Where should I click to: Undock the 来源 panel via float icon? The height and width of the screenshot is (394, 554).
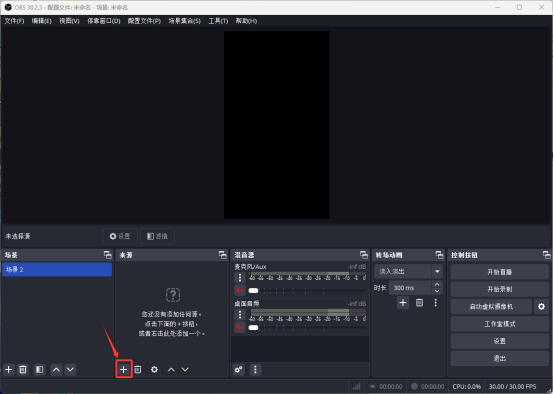pos(223,255)
